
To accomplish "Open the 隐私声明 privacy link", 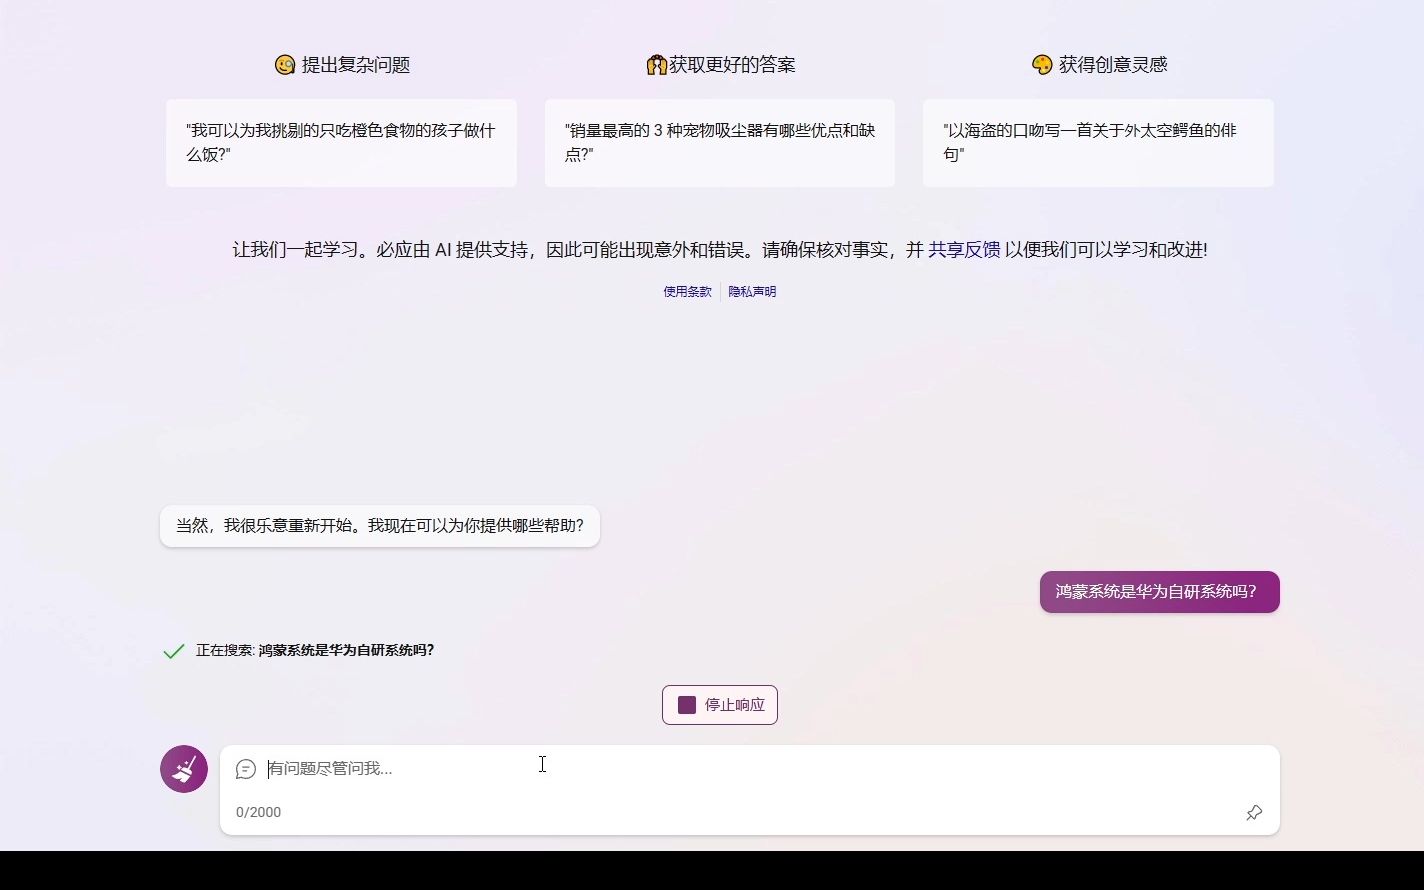I will pyautogui.click(x=752, y=291).
